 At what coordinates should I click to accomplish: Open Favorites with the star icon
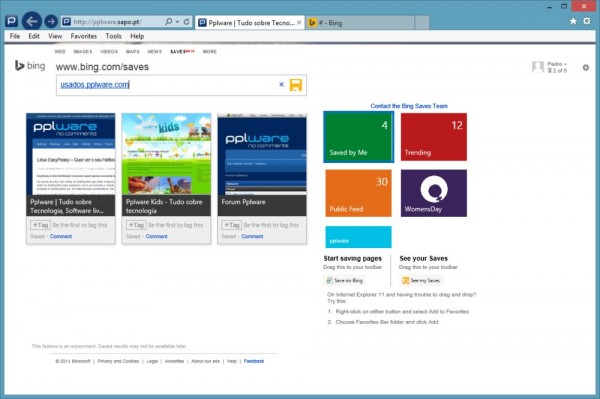tap(573, 21)
